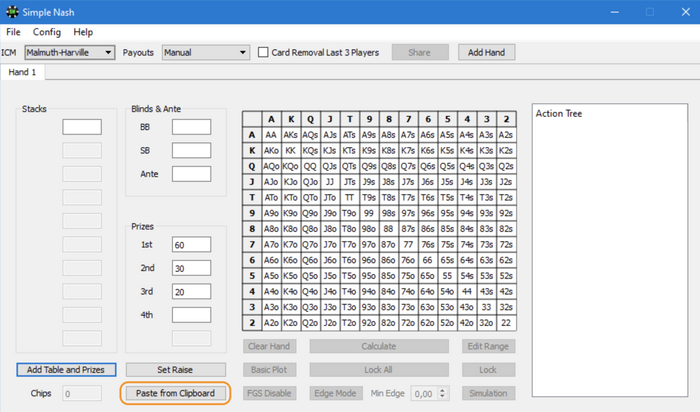Screen dimensions: 700x412
Task: Click Paste from Clipboard button
Action: [x=175, y=393]
